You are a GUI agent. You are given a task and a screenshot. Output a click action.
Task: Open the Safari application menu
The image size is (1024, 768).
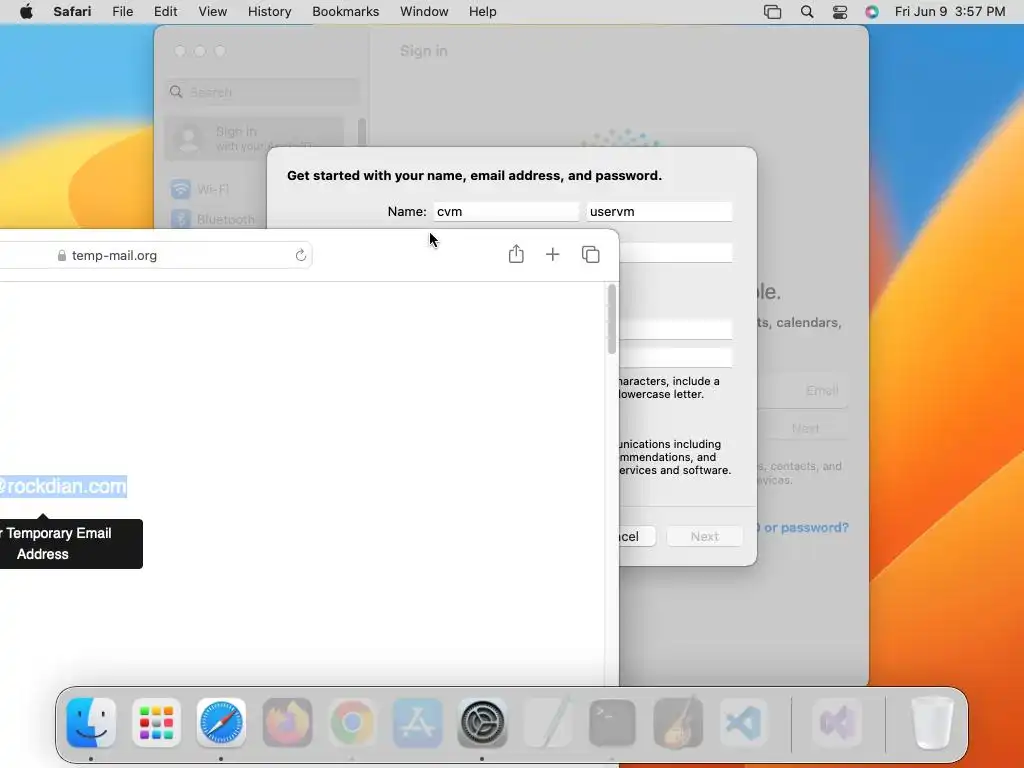(x=72, y=12)
